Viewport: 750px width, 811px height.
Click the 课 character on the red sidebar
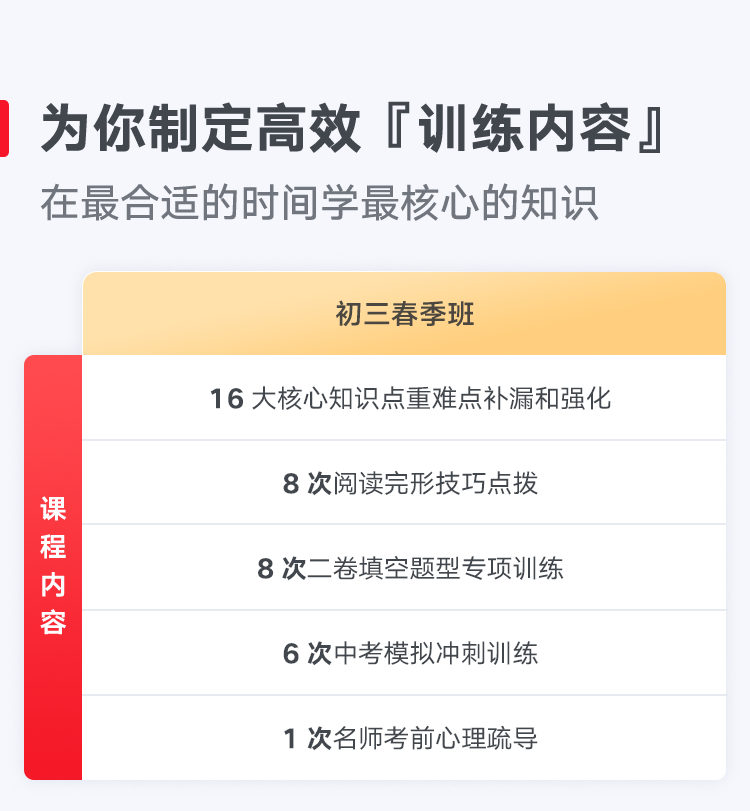coord(53,509)
